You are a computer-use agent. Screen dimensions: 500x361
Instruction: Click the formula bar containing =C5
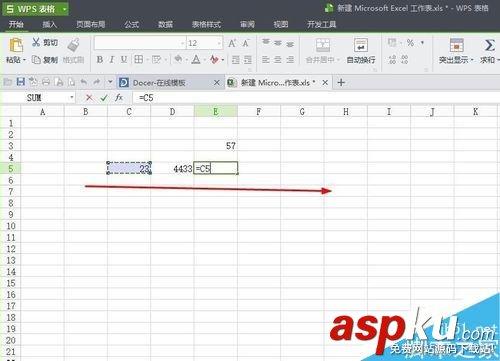[315, 98]
